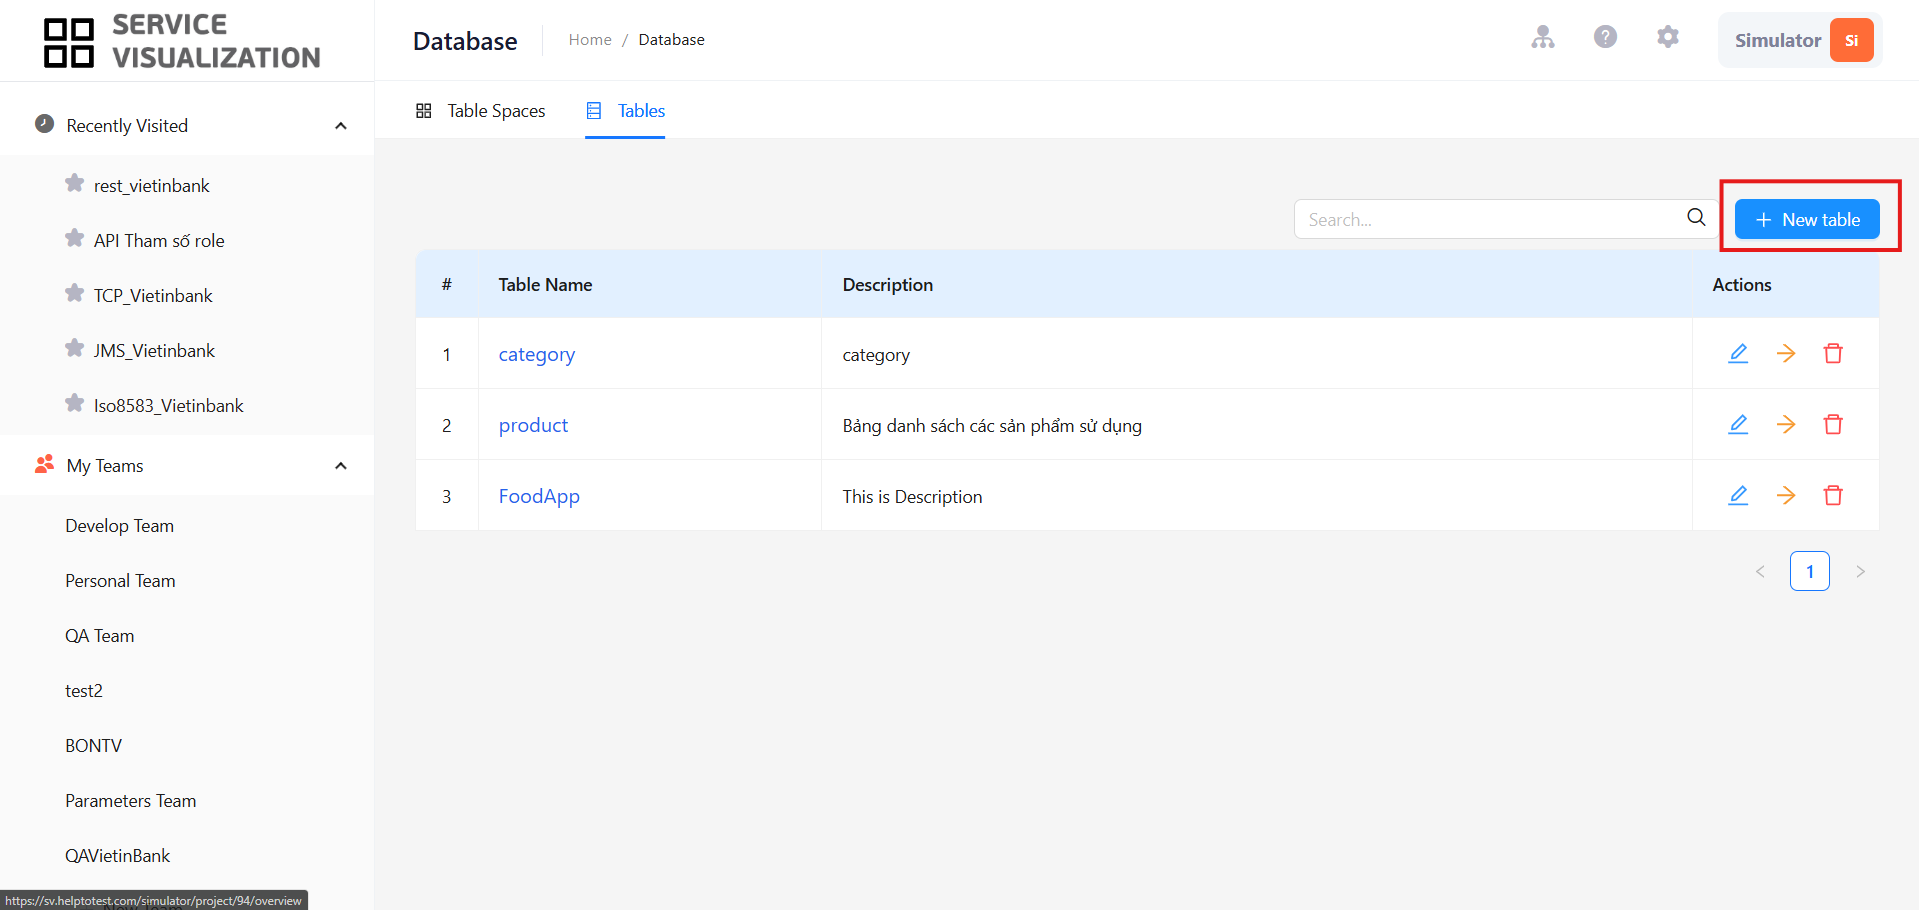Collapse the Recently Visited section
The image size is (1919, 910).
click(x=341, y=126)
